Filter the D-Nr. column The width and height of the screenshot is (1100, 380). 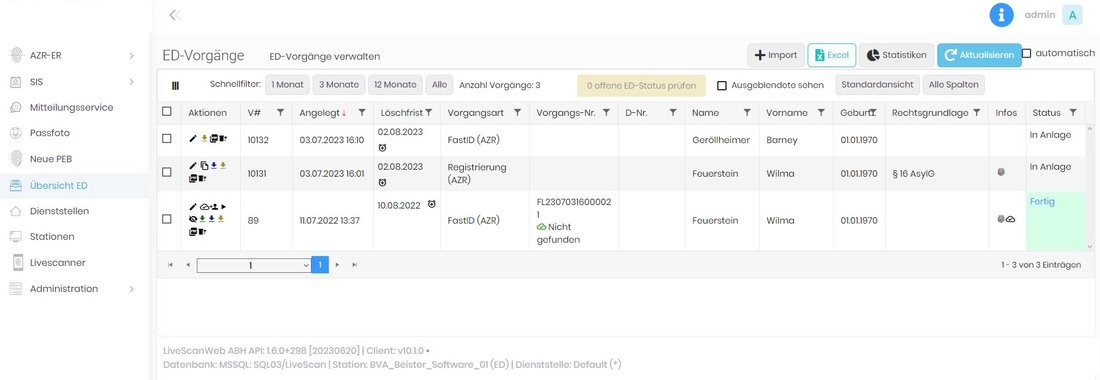tap(672, 112)
